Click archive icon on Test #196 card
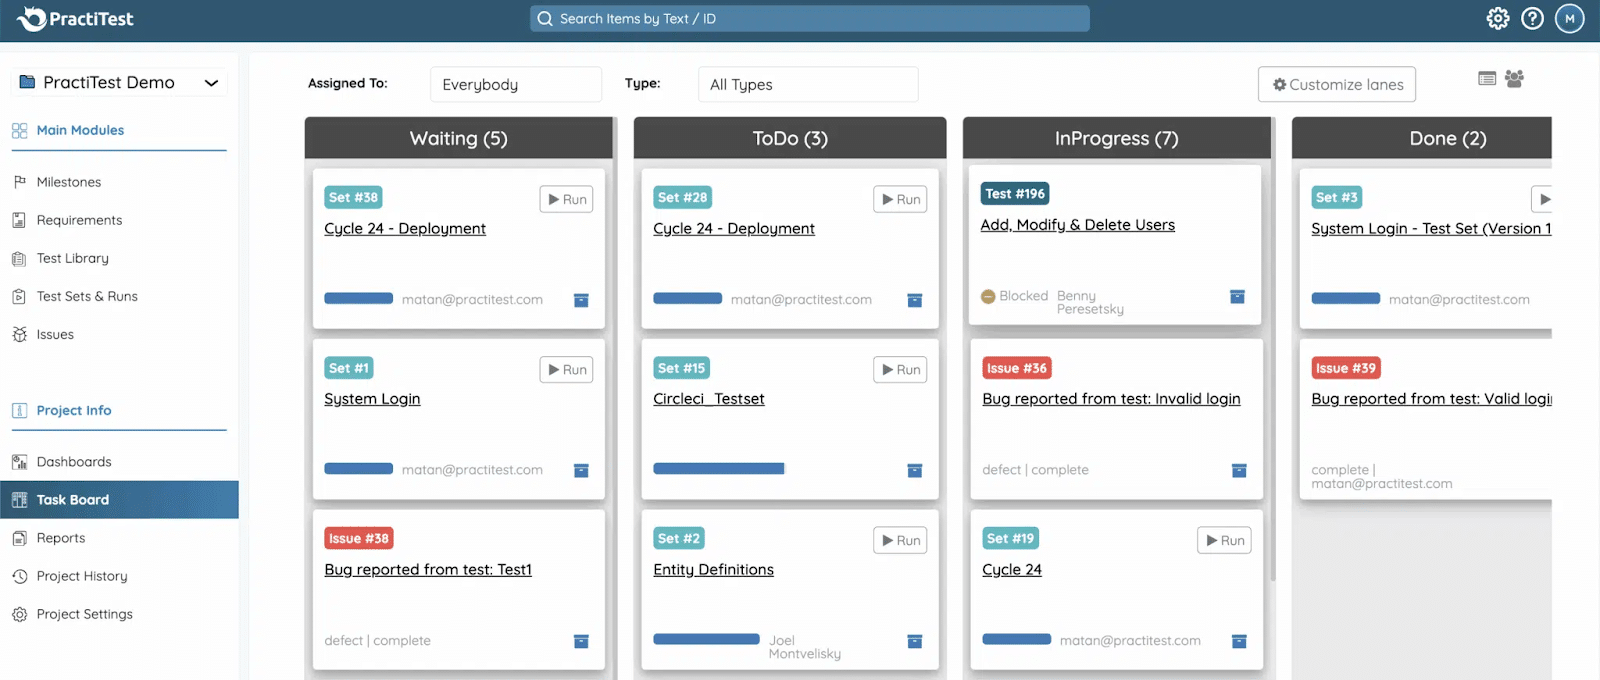 [x=1237, y=296]
